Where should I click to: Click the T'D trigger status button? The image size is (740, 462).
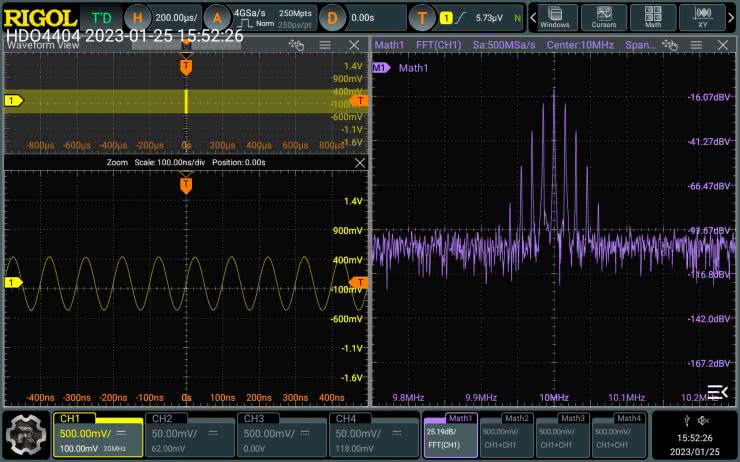[x=102, y=18]
